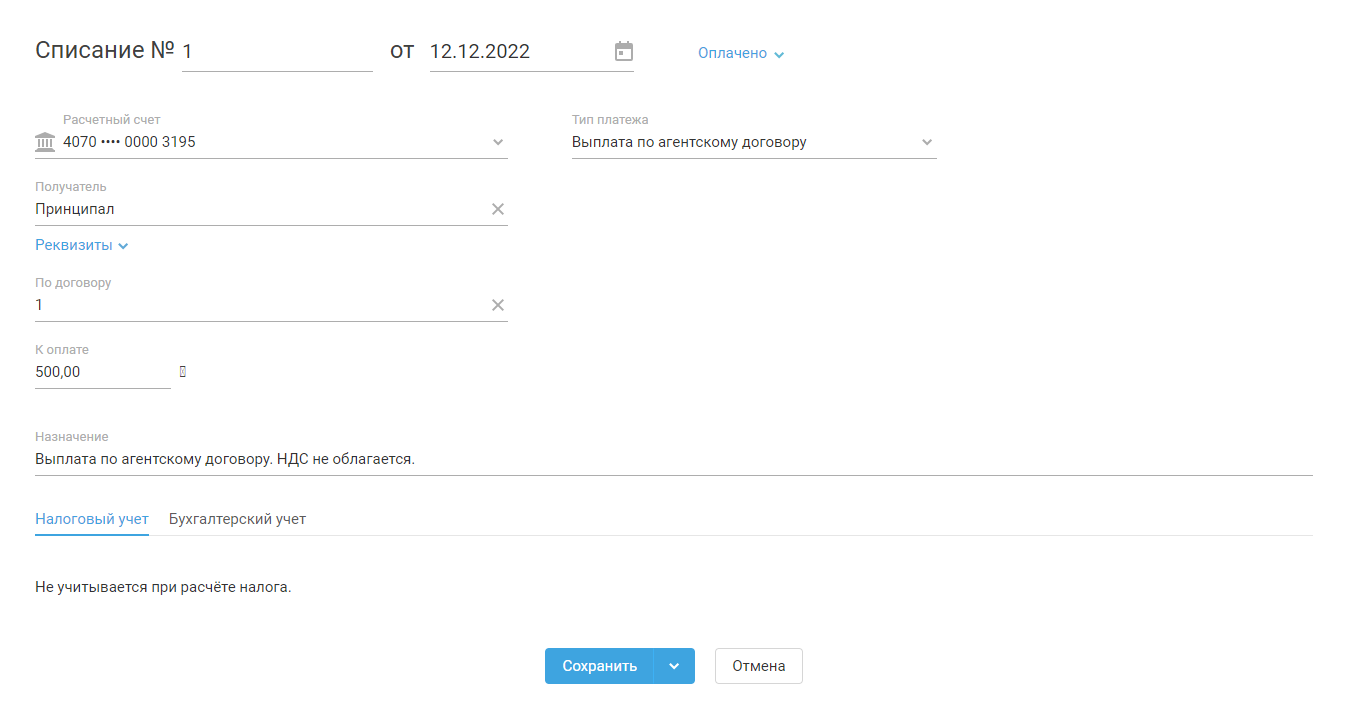Focus the Списание number input field

[277, 52]
